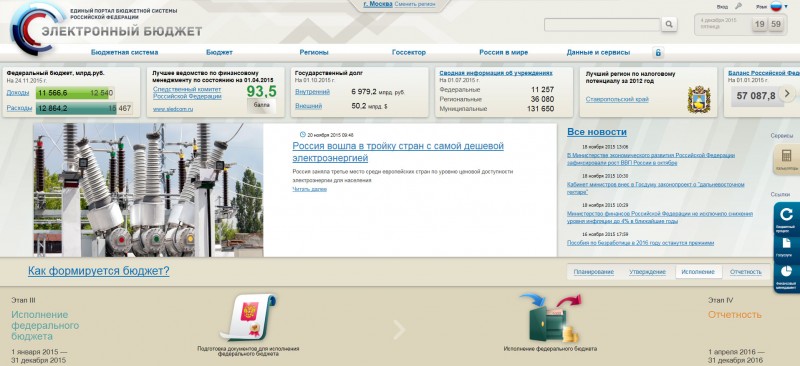Open the financial management pie chart icon
This screenshot has width=800, height=366.
point(786,278)
